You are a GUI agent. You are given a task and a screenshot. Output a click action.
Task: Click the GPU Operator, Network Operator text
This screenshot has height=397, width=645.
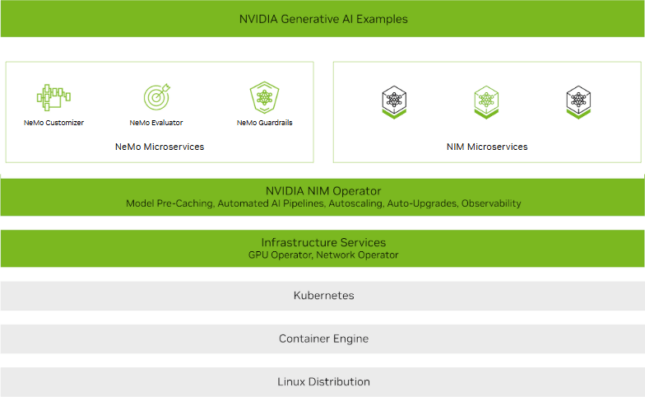[323, 255]
